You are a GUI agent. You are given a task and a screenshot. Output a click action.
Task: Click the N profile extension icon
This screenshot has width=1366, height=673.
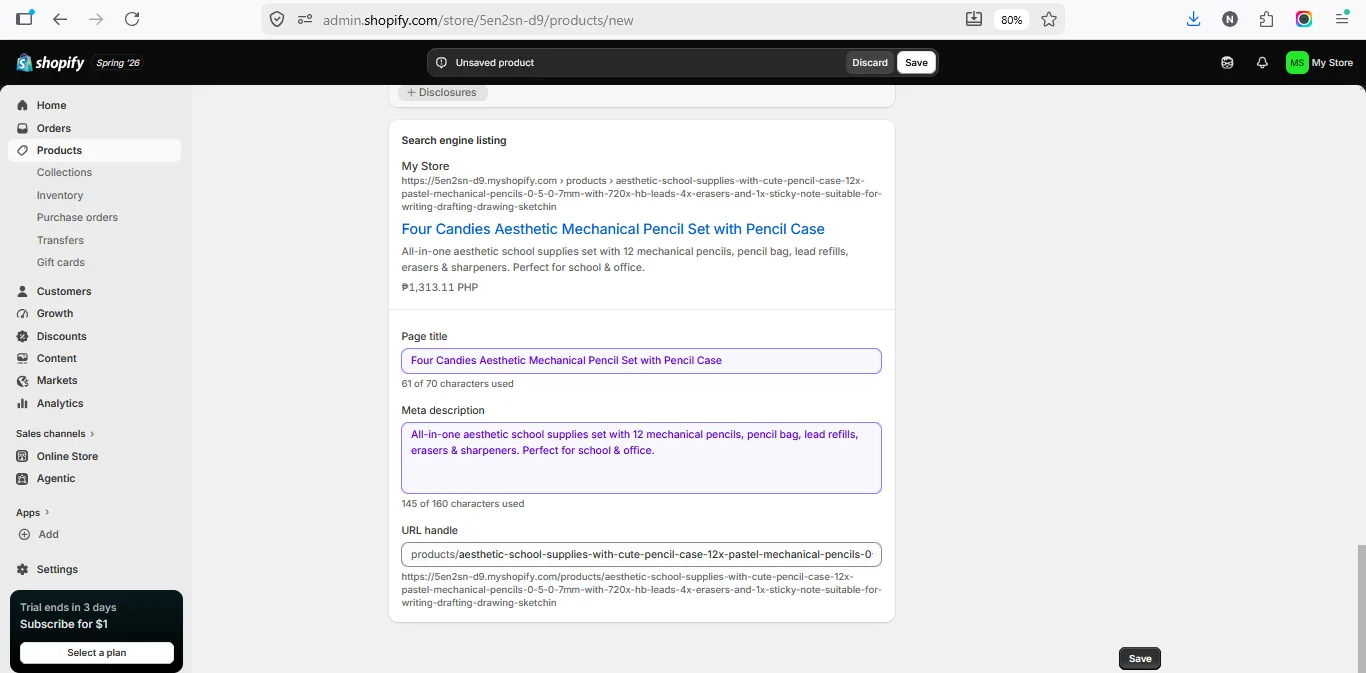[x=1230, y=19]
